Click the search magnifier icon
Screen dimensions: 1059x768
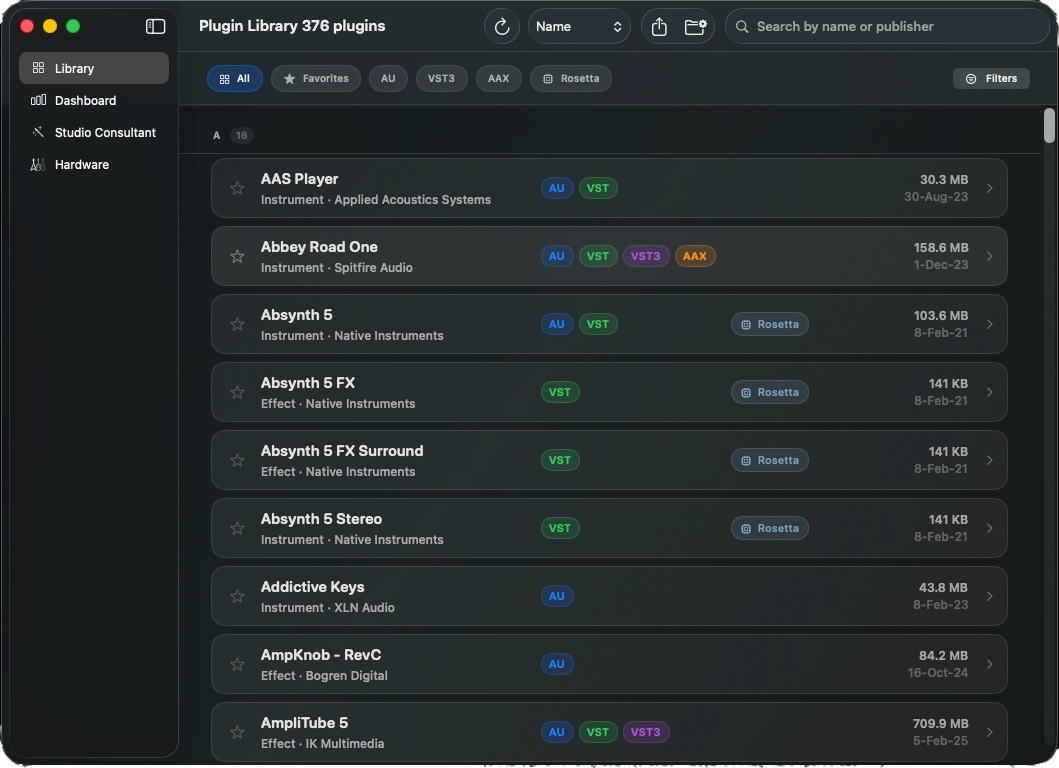742,26
